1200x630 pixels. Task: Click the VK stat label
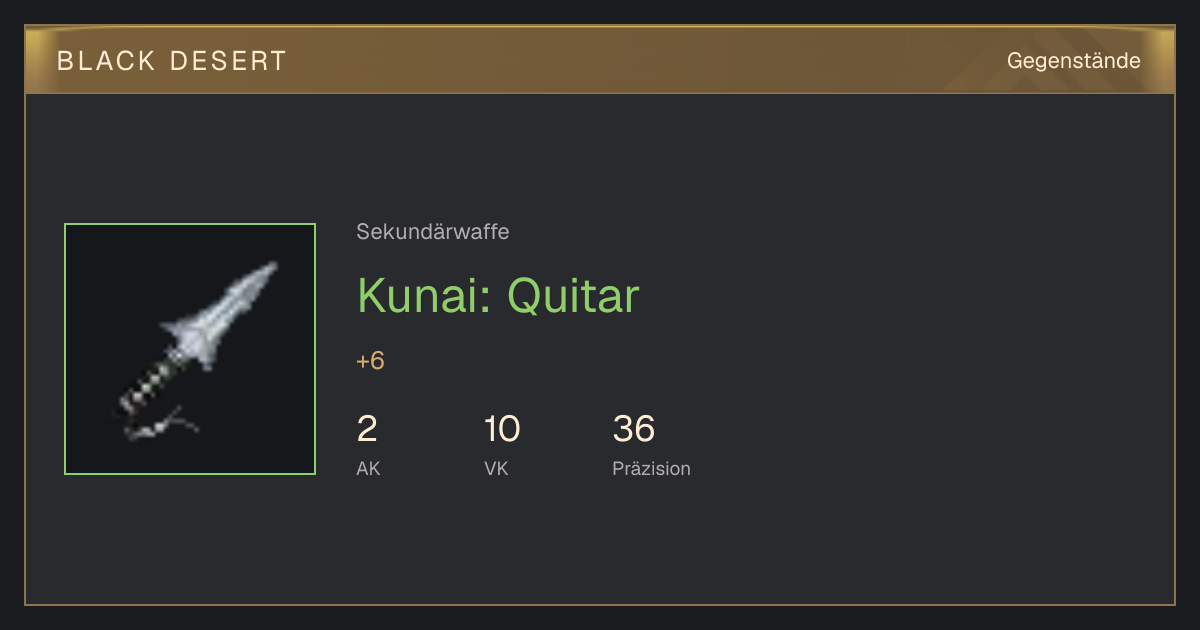tap(496, 468)
